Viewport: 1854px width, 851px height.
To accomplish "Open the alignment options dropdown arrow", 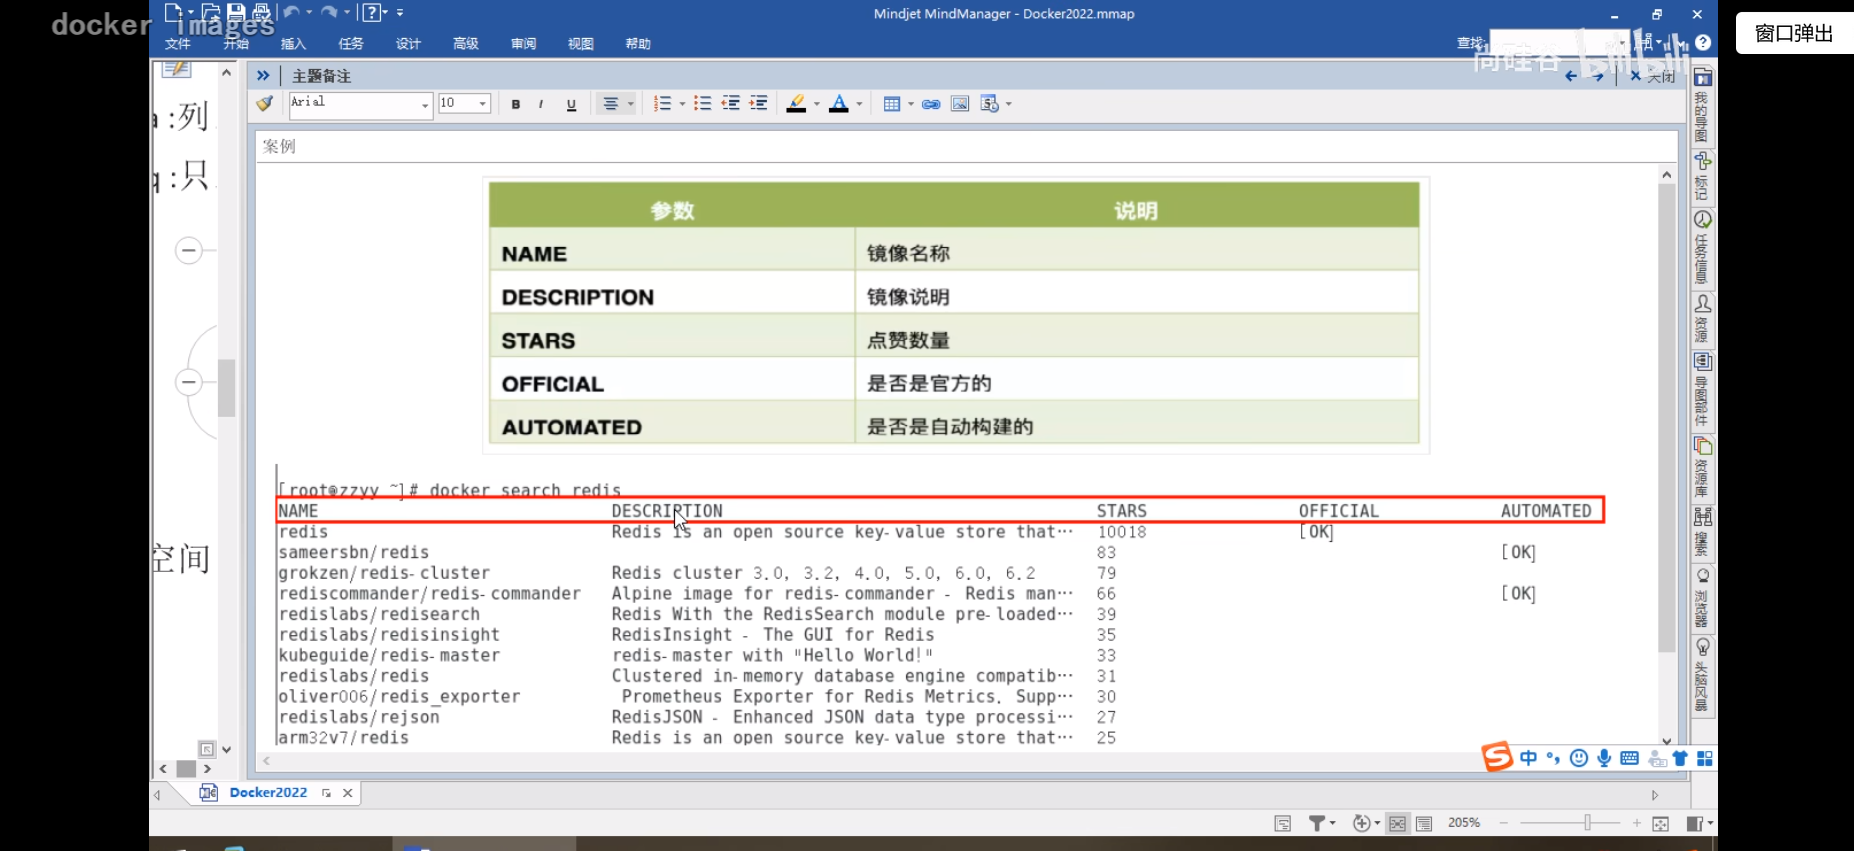I will point(630,104).
